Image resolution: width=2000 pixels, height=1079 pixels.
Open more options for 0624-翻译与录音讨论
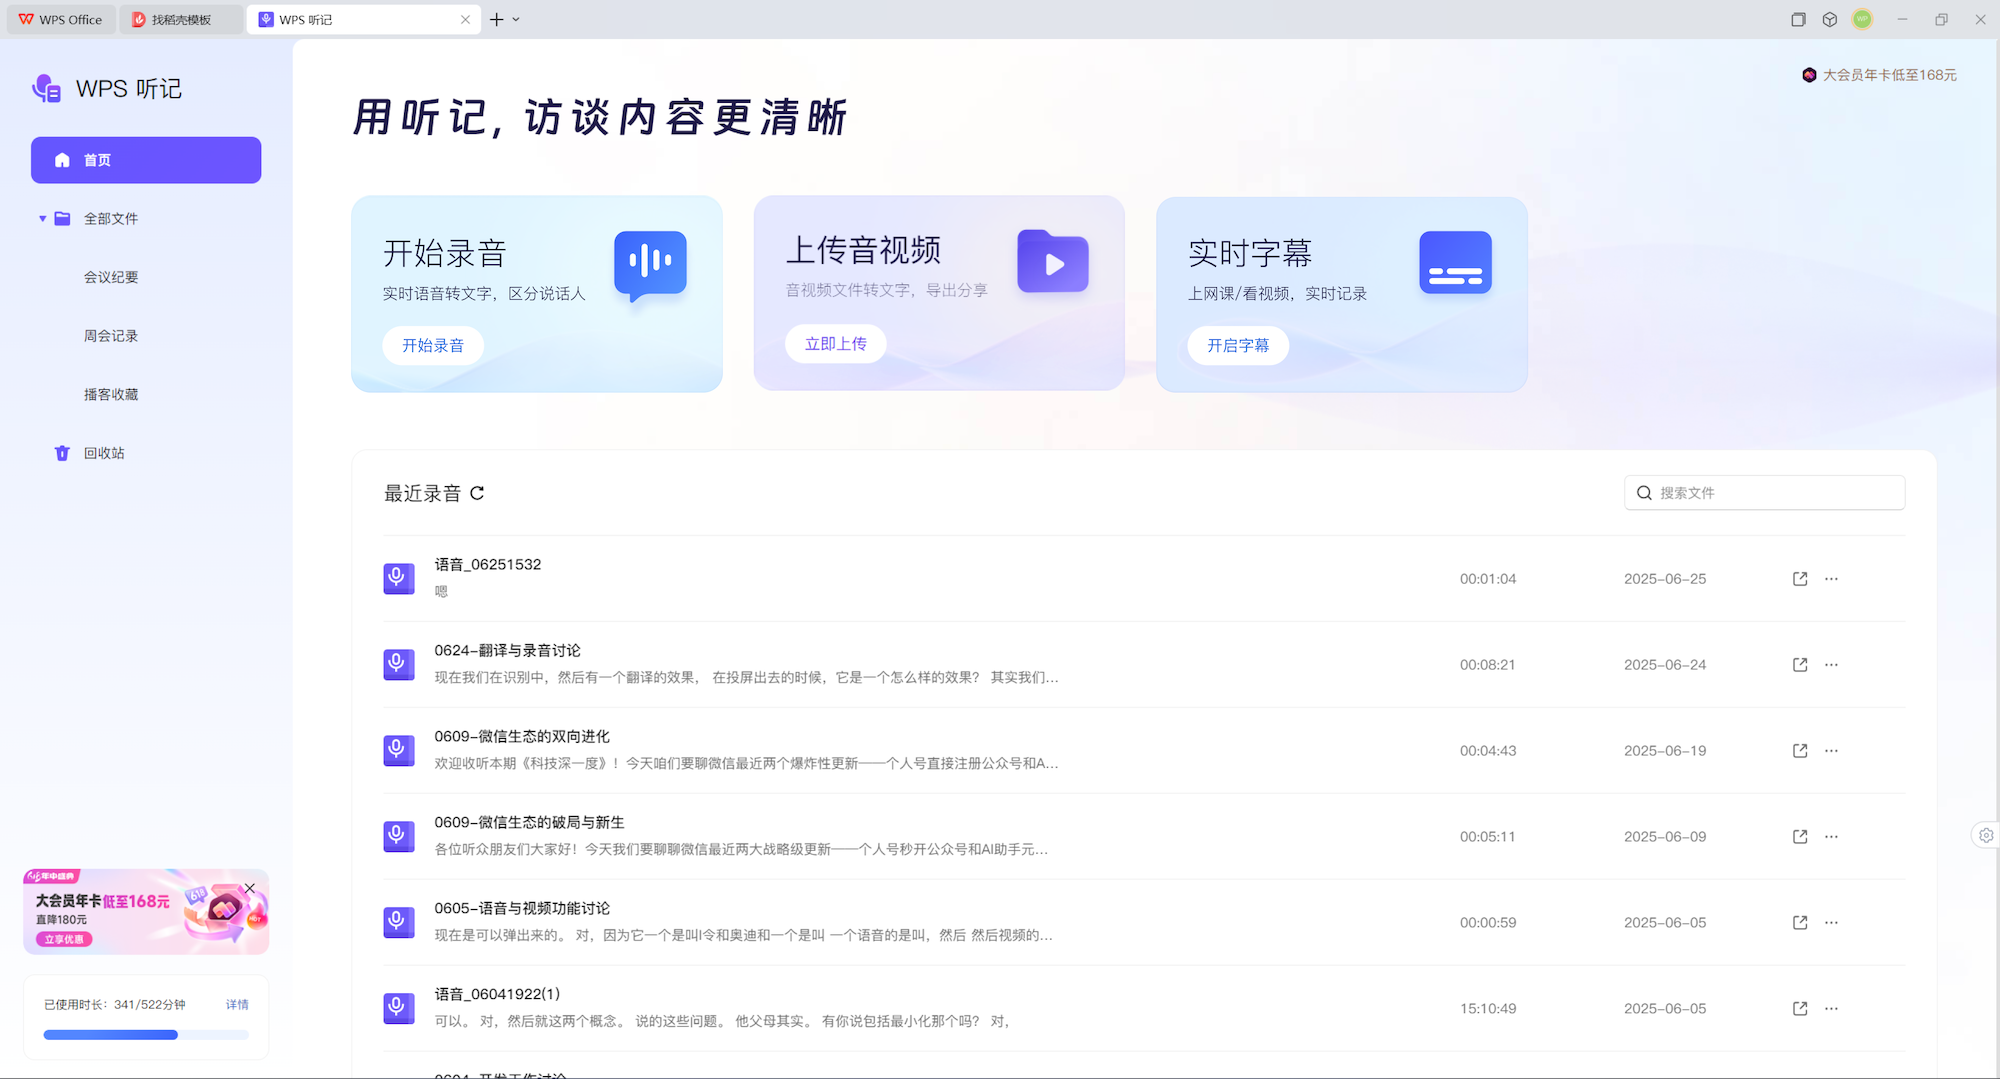[1831, 665]
